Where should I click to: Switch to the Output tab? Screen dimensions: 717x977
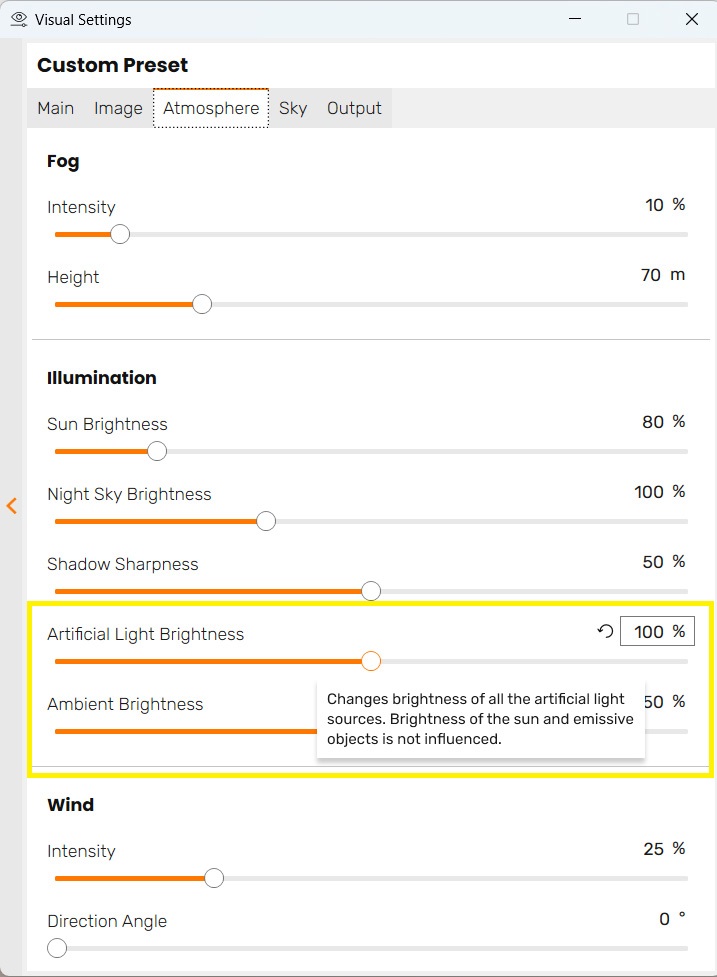[x=354, y=108]
